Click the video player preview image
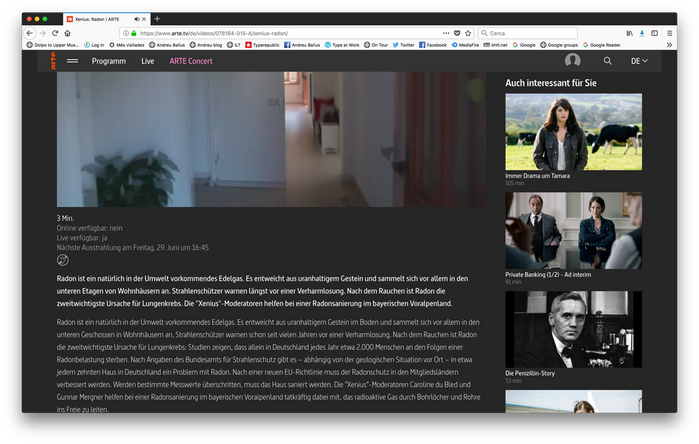Viewport: 699px width, 444px height. tap(271, 139)
